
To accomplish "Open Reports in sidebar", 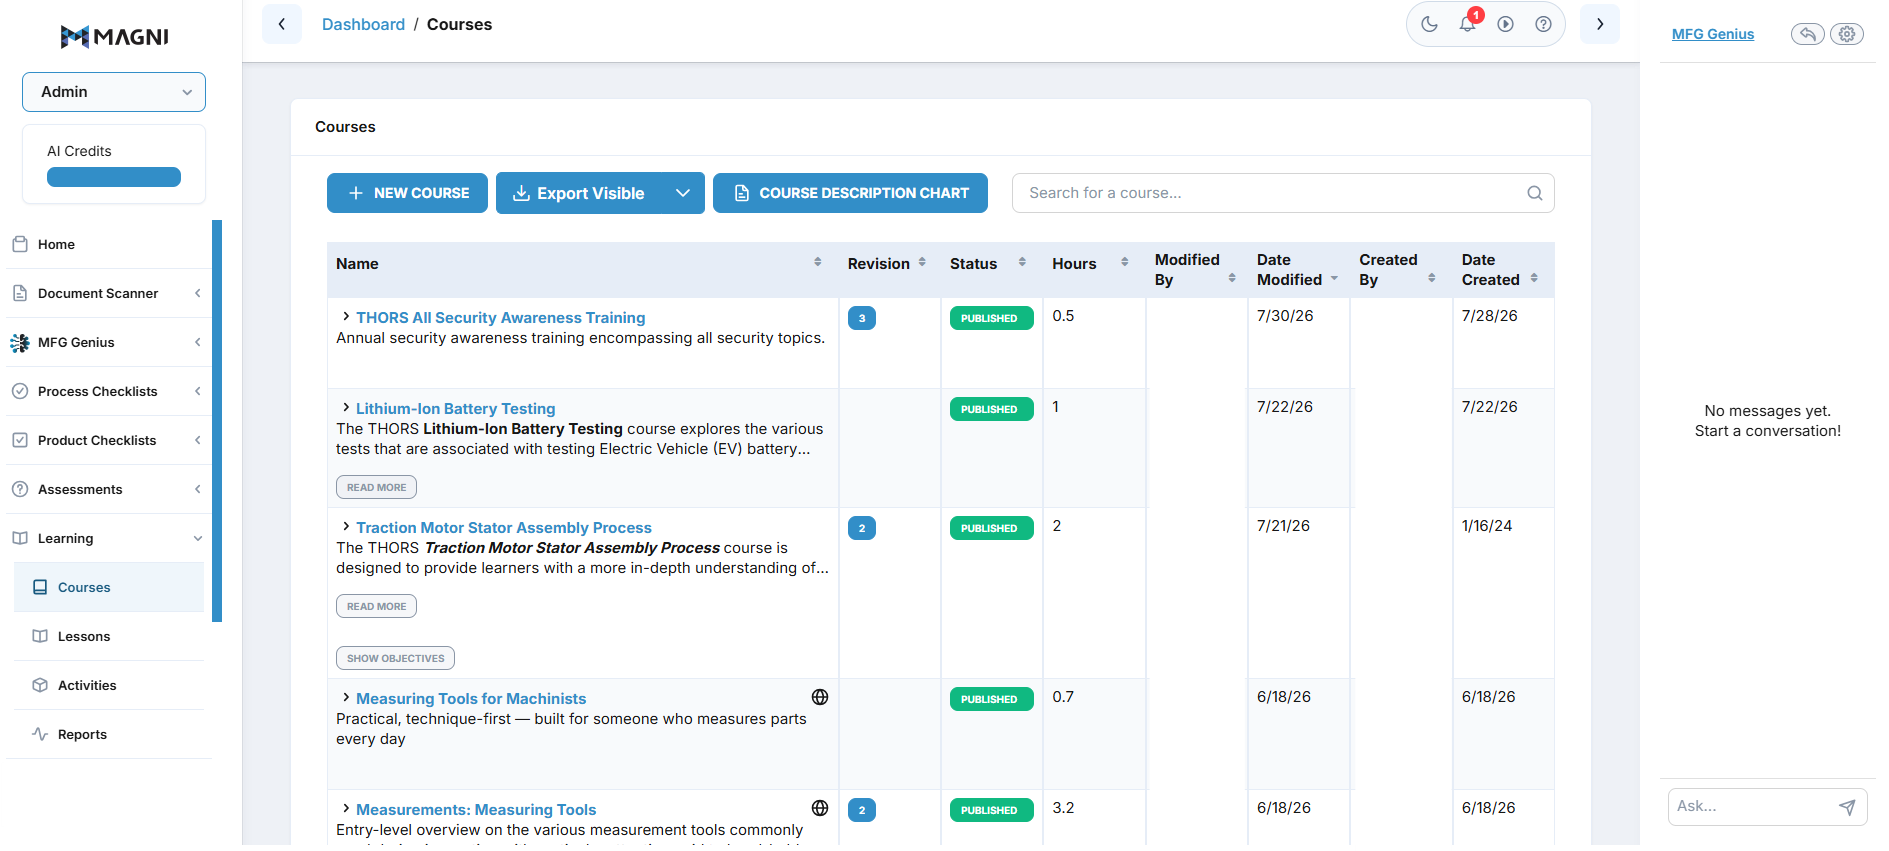I will pyautogui.click(x=109, y=734).
